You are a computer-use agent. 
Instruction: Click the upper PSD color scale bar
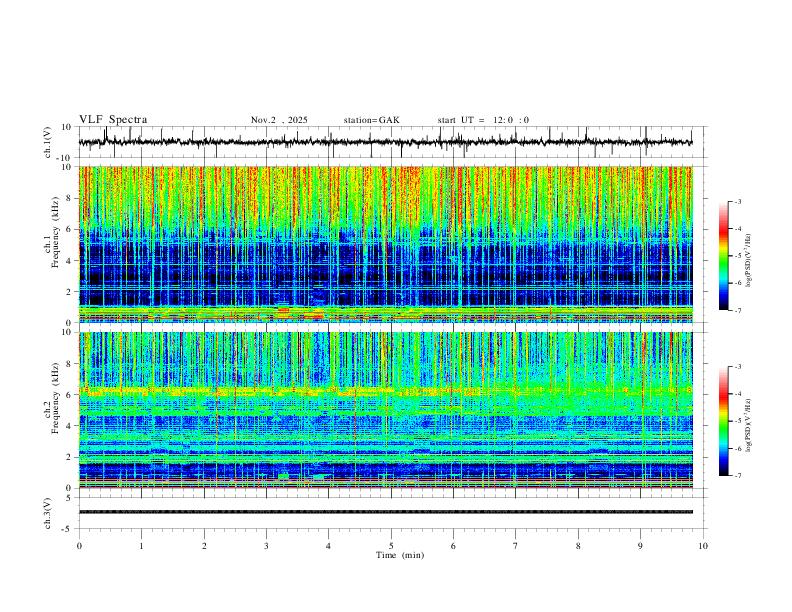(724, 256)
